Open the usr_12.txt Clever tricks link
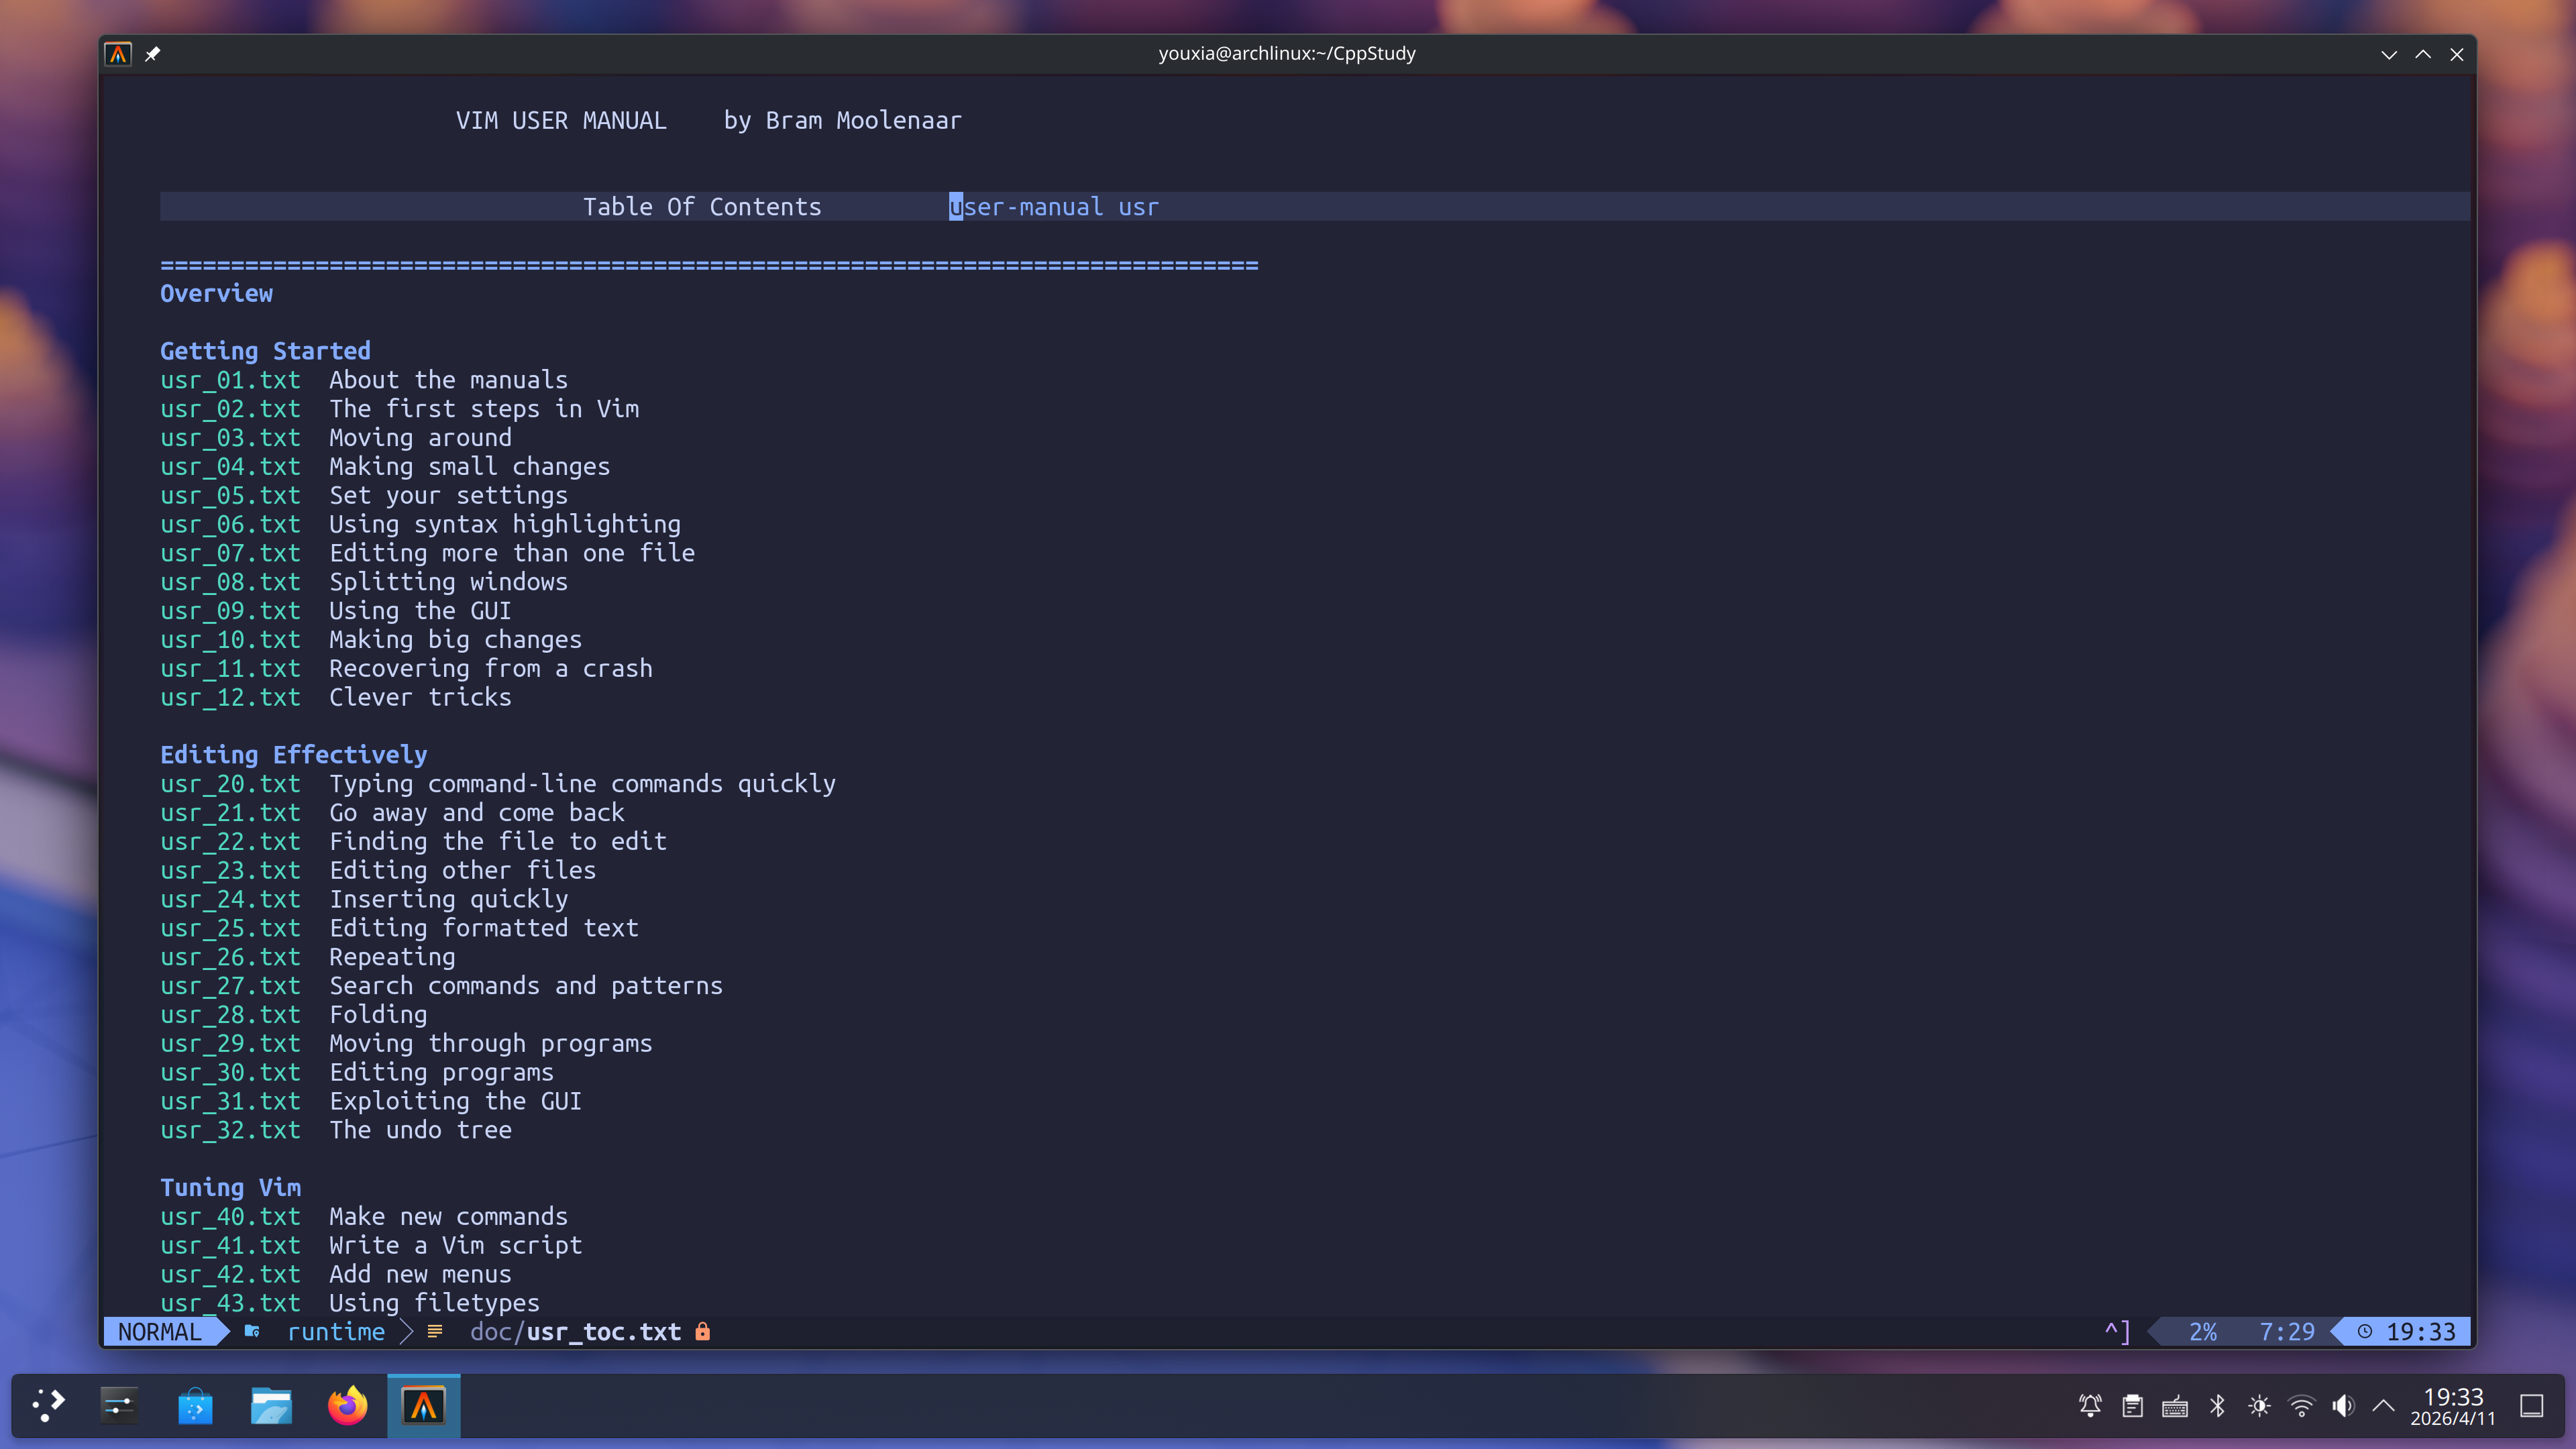This screenshot has width=2576, height=1449. click(x=230, y=697)
